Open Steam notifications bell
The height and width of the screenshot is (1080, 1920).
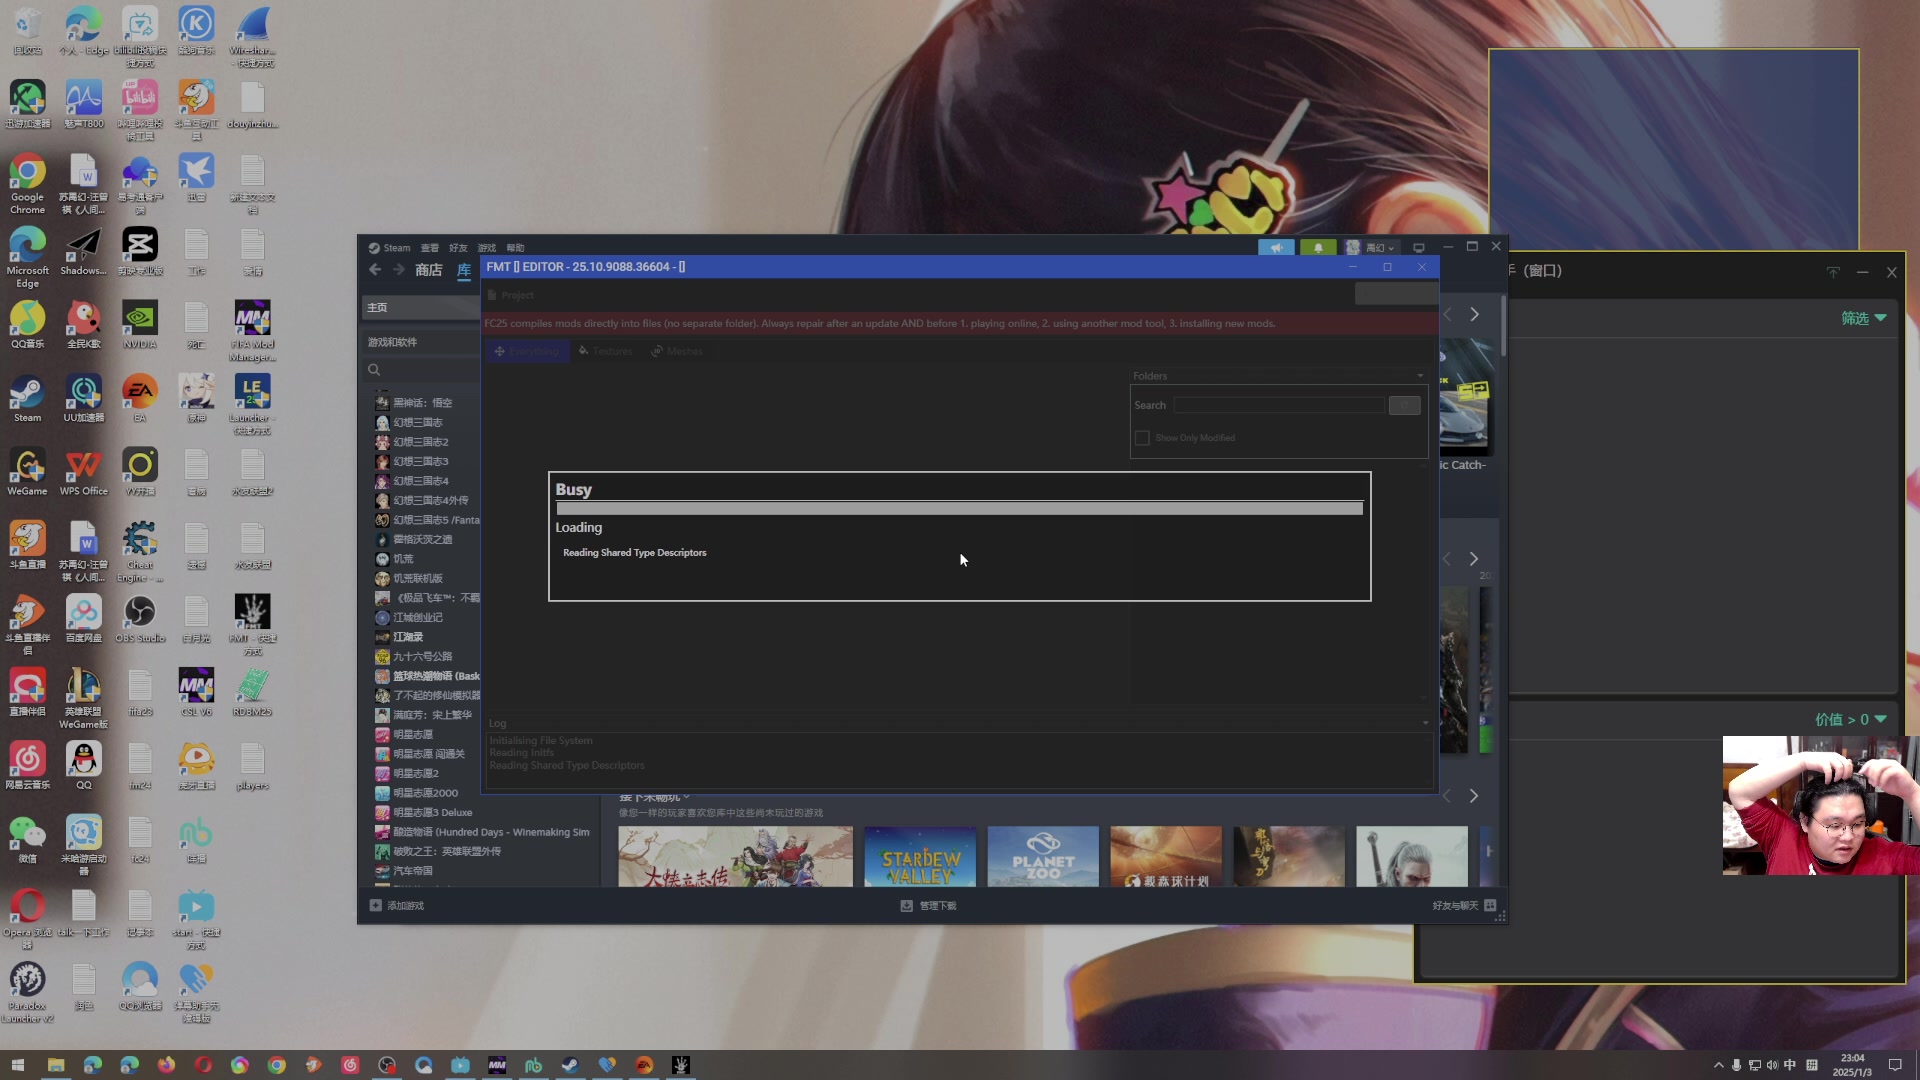point(1317,248)
